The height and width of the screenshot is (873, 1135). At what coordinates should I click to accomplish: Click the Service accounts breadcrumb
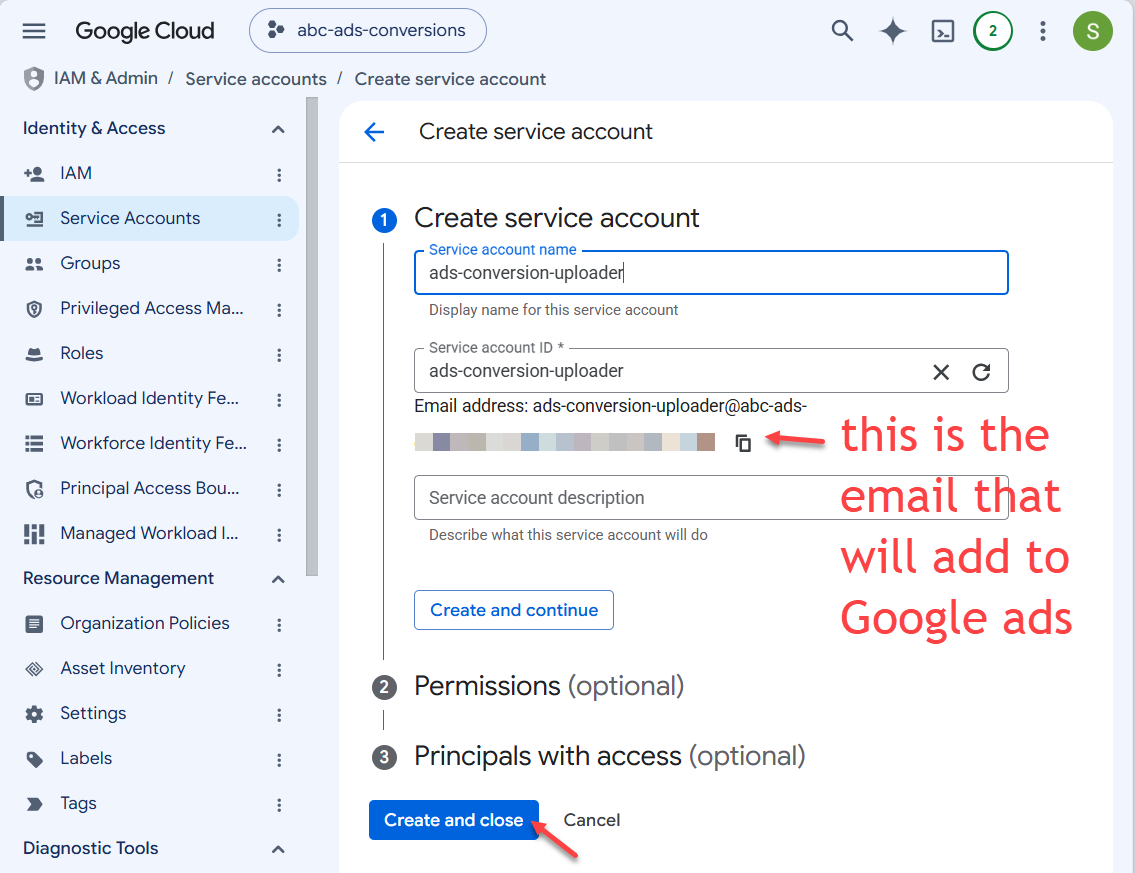coord(256,79)
